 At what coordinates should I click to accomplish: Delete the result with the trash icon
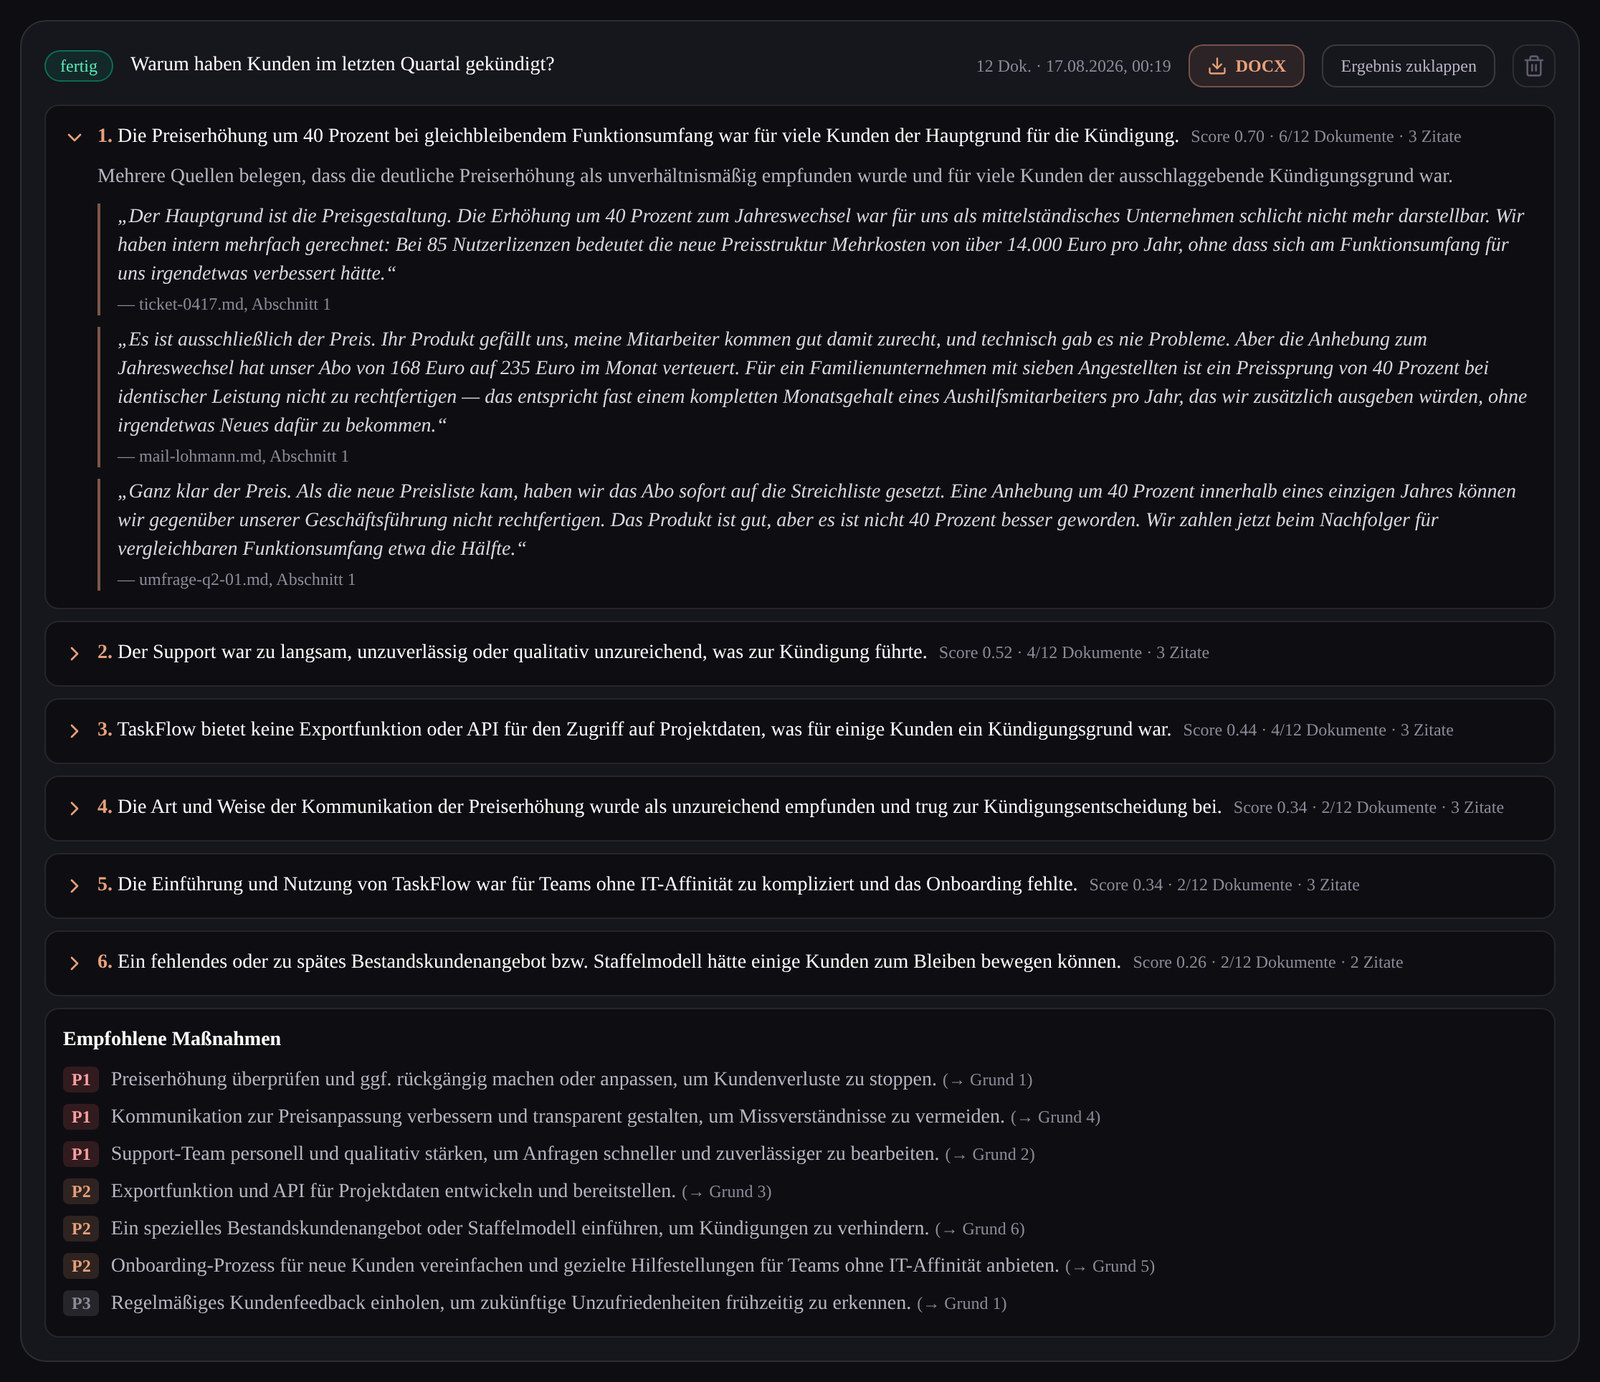click(1533, 66)
